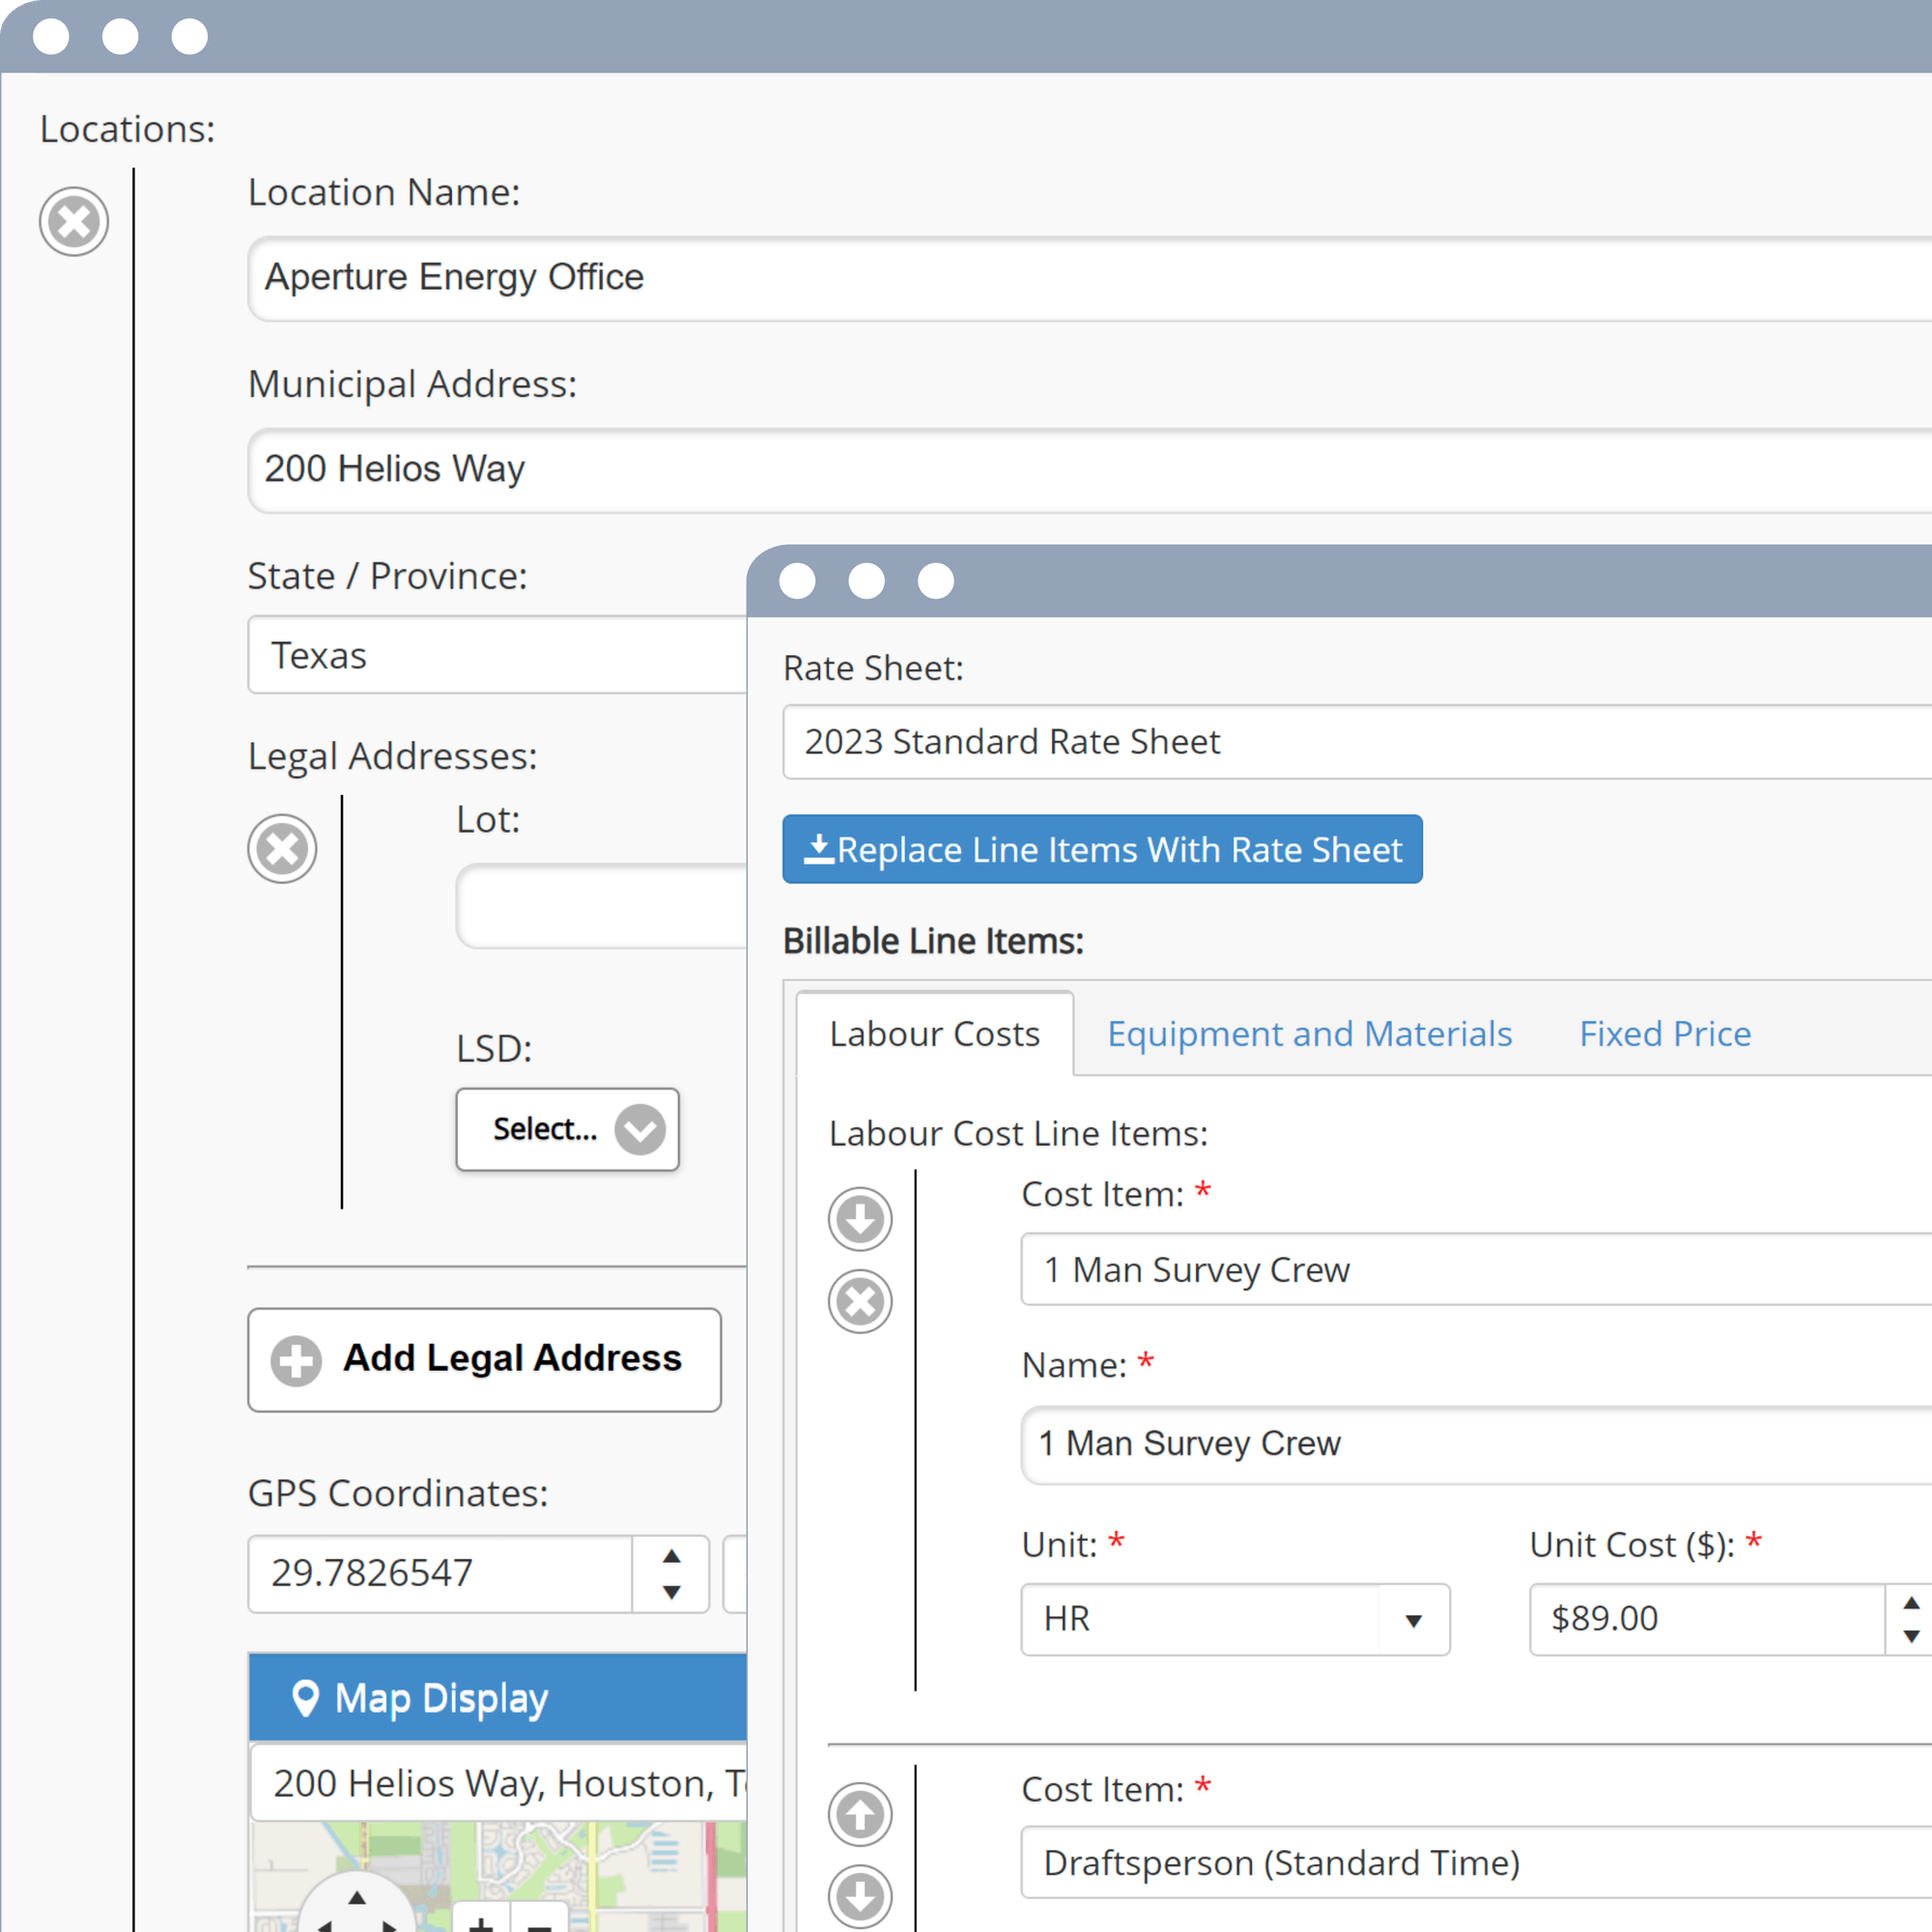The width and height of the screenshot is (1932, 1932).
Task: Click the Rate Sheet field
Action: [x=1356, y=742]
